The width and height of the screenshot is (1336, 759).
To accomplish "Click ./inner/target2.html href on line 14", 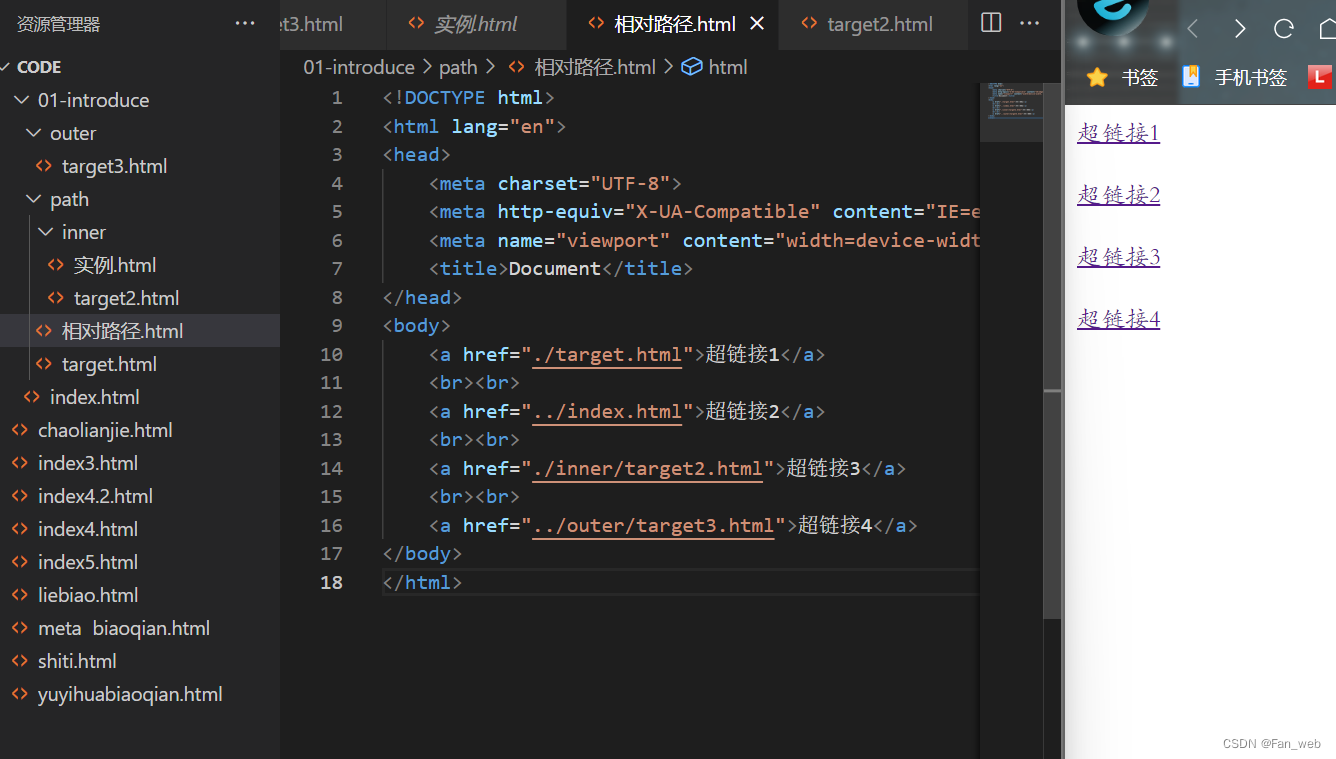I will tap(648, 468).
